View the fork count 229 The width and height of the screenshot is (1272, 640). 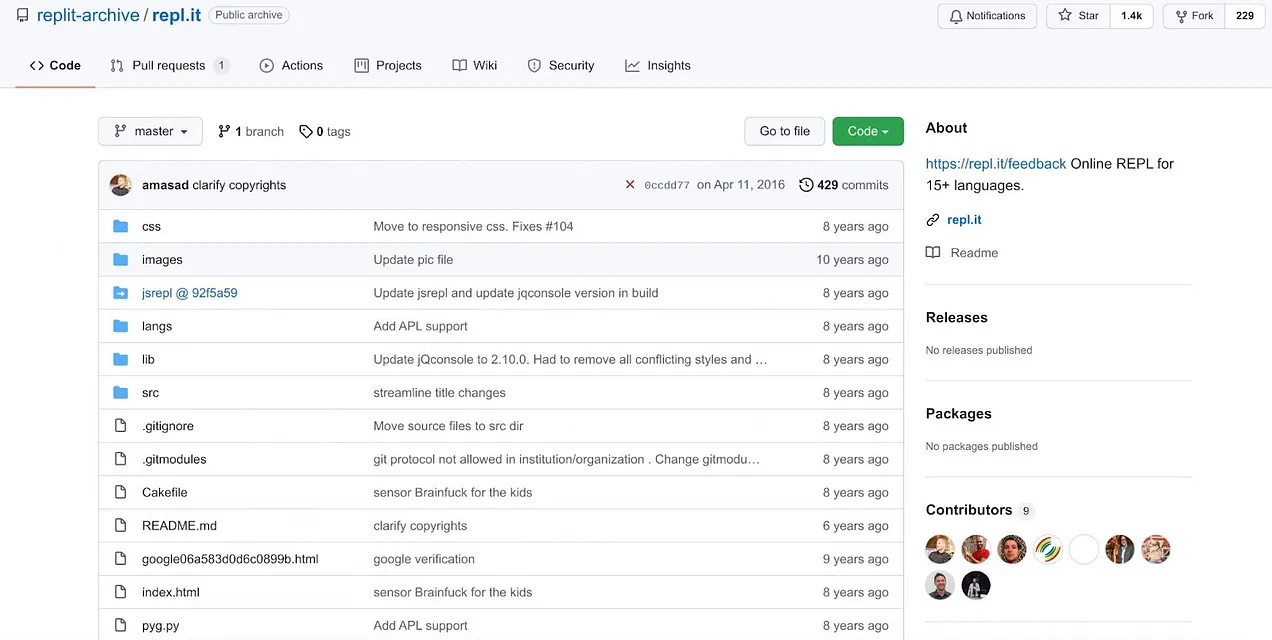[1245, 16]
